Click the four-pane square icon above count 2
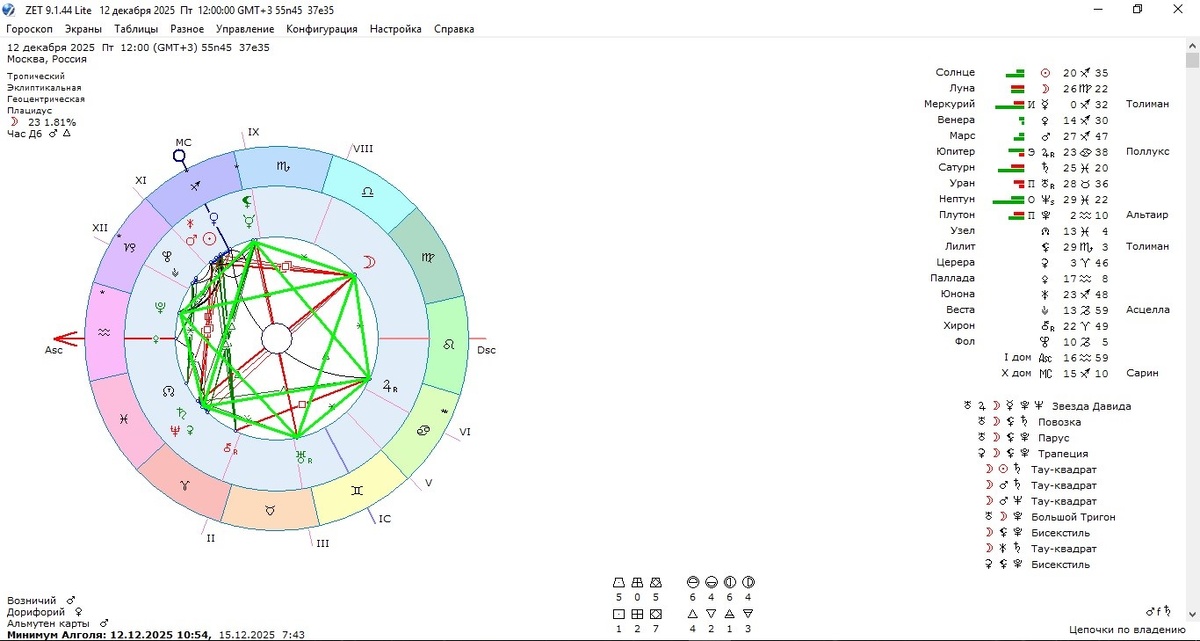 tap(637, 613)
